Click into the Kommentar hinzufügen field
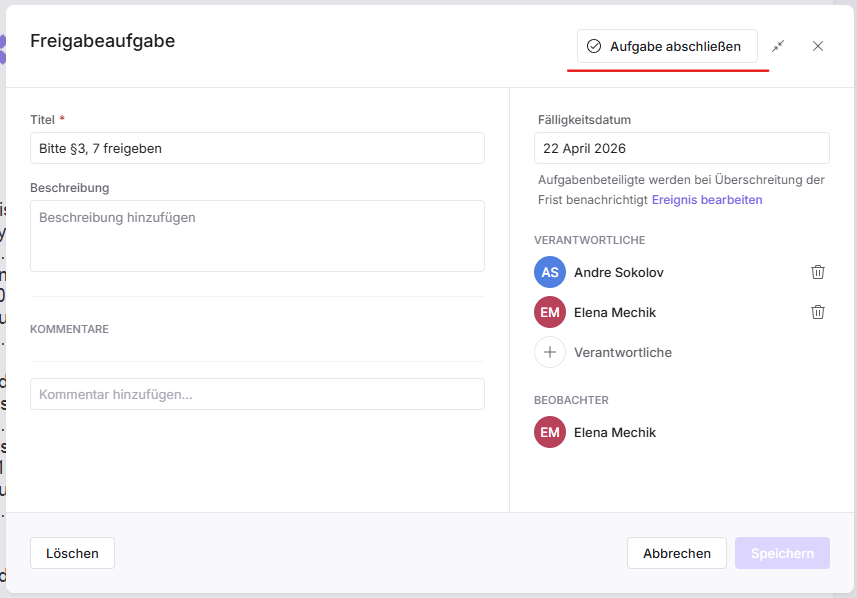This screenshot has height=598, width=857. tap(257, 394)
